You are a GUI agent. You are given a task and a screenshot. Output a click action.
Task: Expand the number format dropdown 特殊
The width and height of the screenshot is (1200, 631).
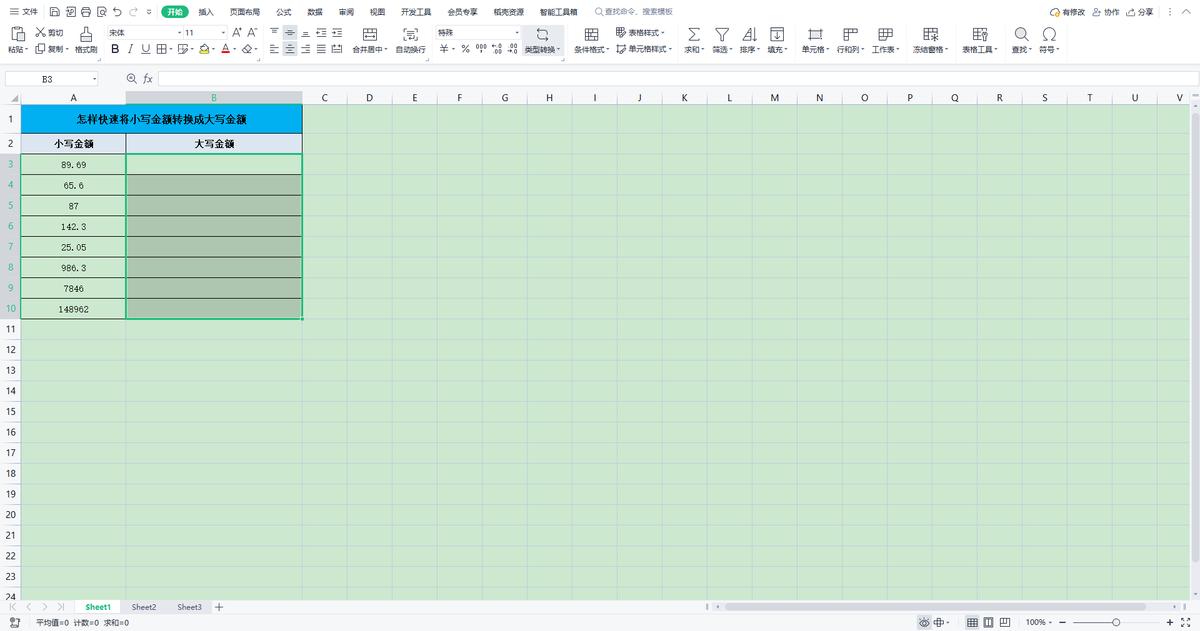pyautogui.click(x=515, y=33)
